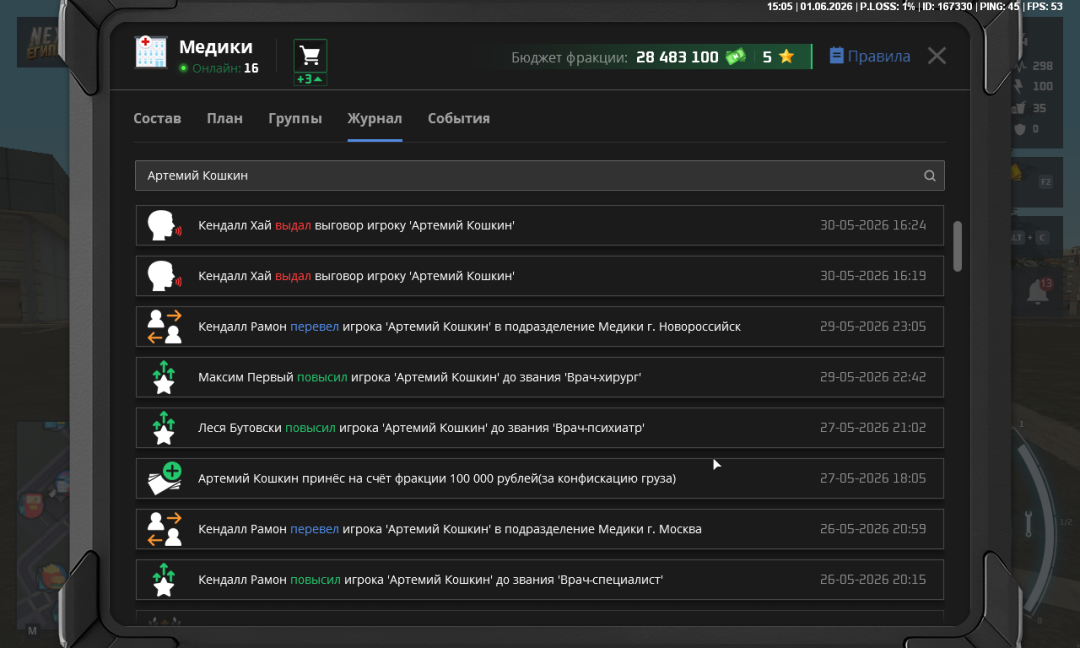Click the faction rating star icon

click(786, 56)
